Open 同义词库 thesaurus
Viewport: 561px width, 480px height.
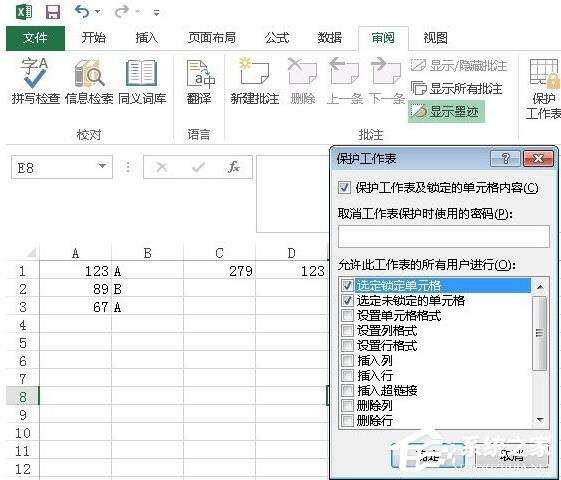point(142,81)
